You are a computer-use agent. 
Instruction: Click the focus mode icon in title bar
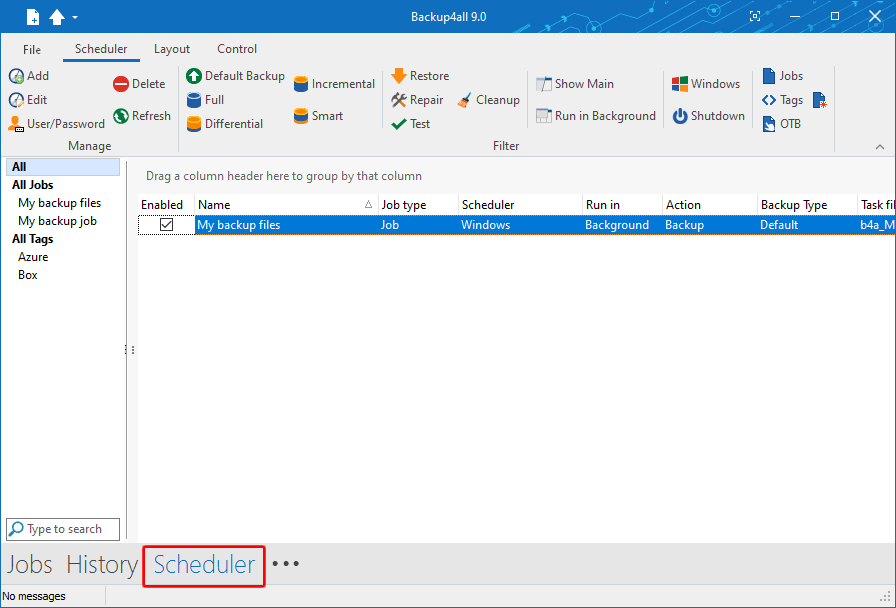click(755, 17)
